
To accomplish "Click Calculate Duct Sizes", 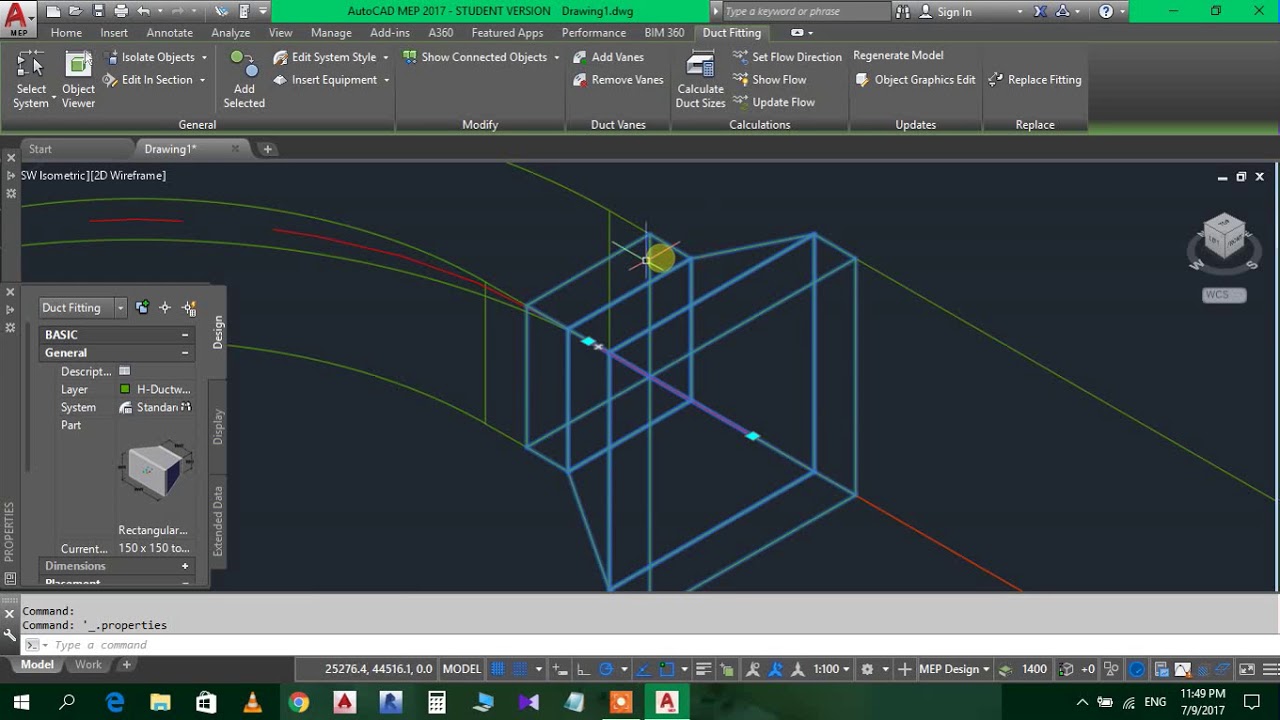I will coord(700,79).
